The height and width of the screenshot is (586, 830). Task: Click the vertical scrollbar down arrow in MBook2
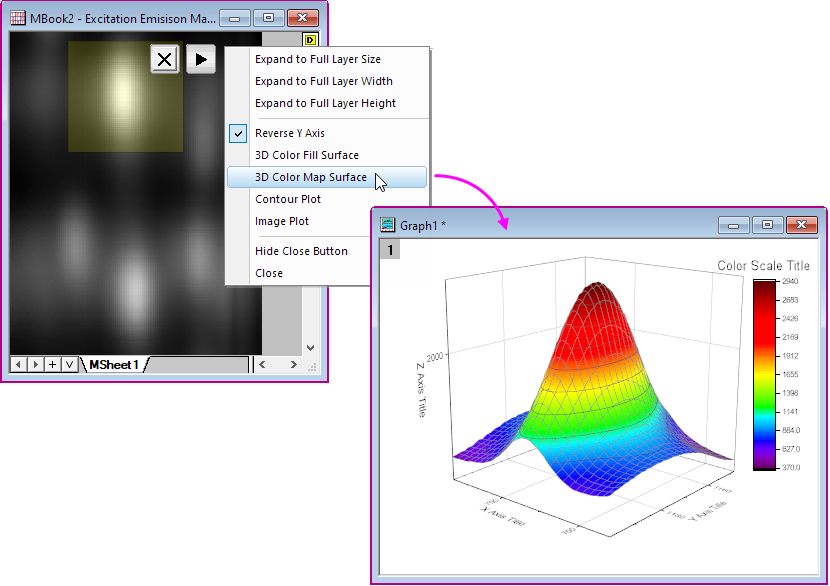(310, 348)
